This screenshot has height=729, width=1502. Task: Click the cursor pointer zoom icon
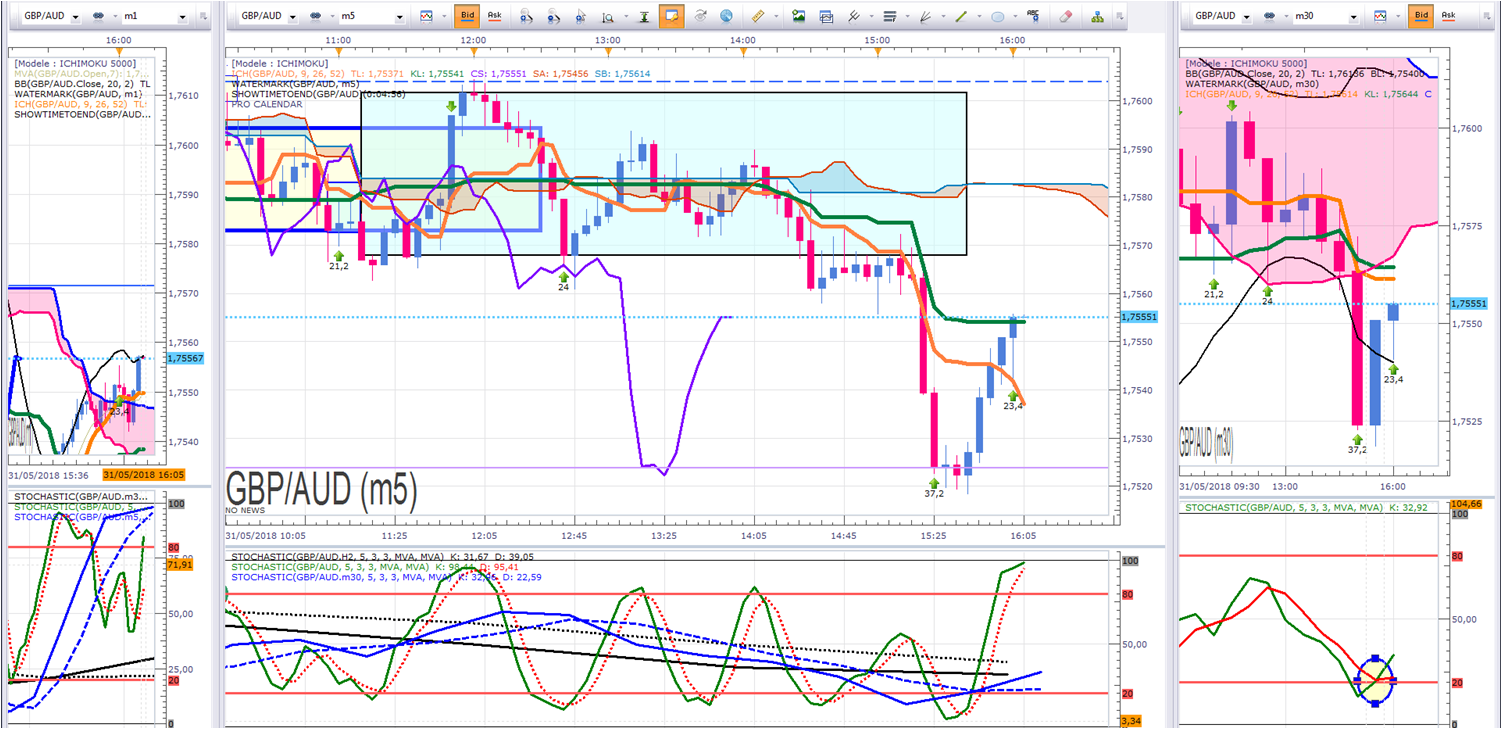click(581, 16)
